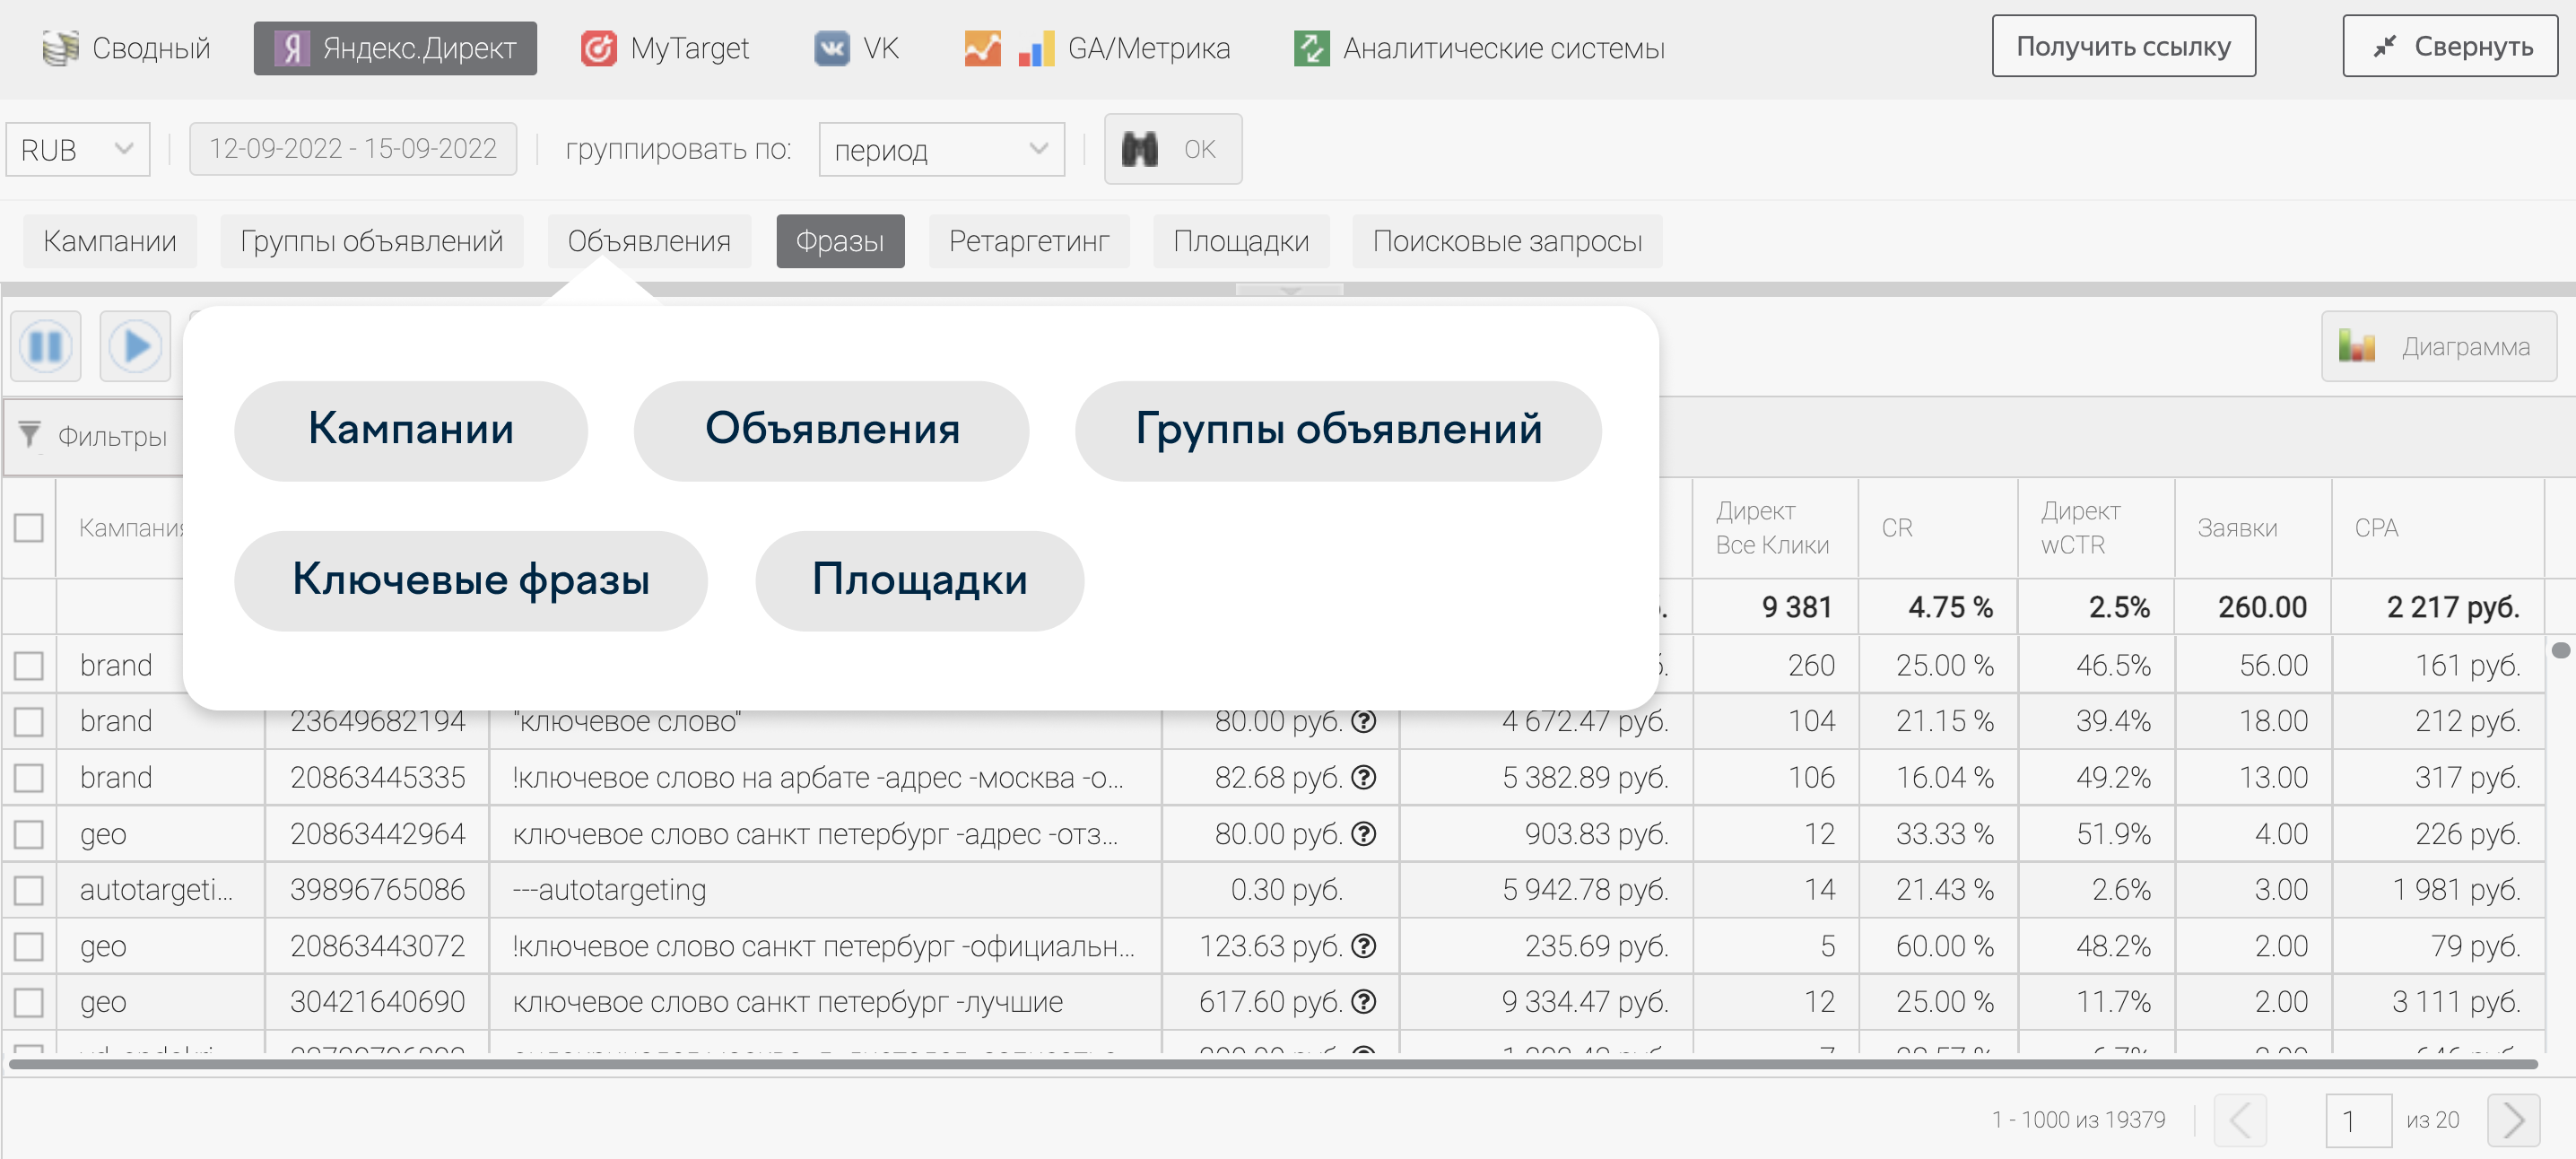Go to the previous page arrow
Screen dimensions: 2576x1159
tap(2240, 1120)
